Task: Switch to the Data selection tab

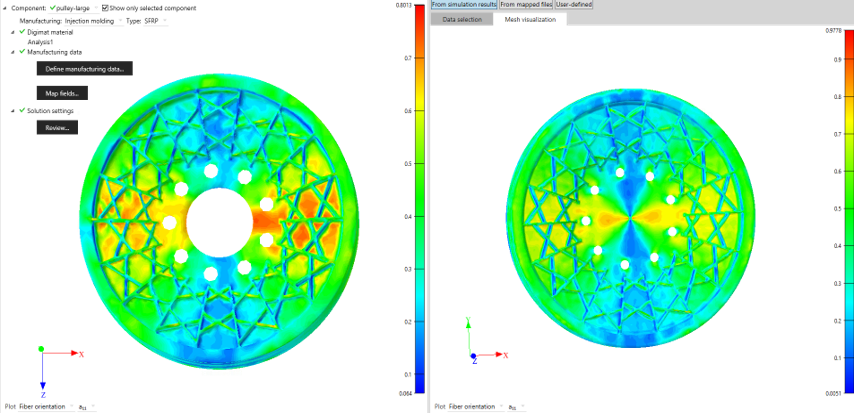Action: [462, 19]
